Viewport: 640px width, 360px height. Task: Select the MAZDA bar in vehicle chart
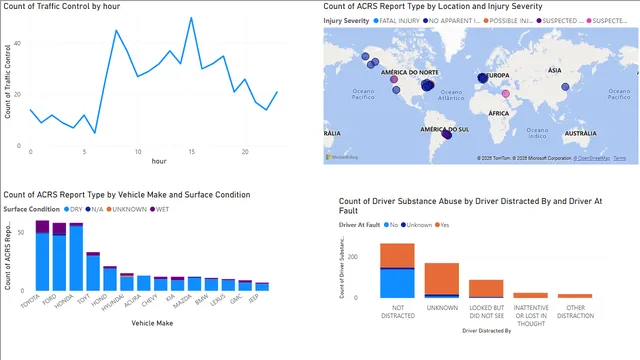click(194, 284)
